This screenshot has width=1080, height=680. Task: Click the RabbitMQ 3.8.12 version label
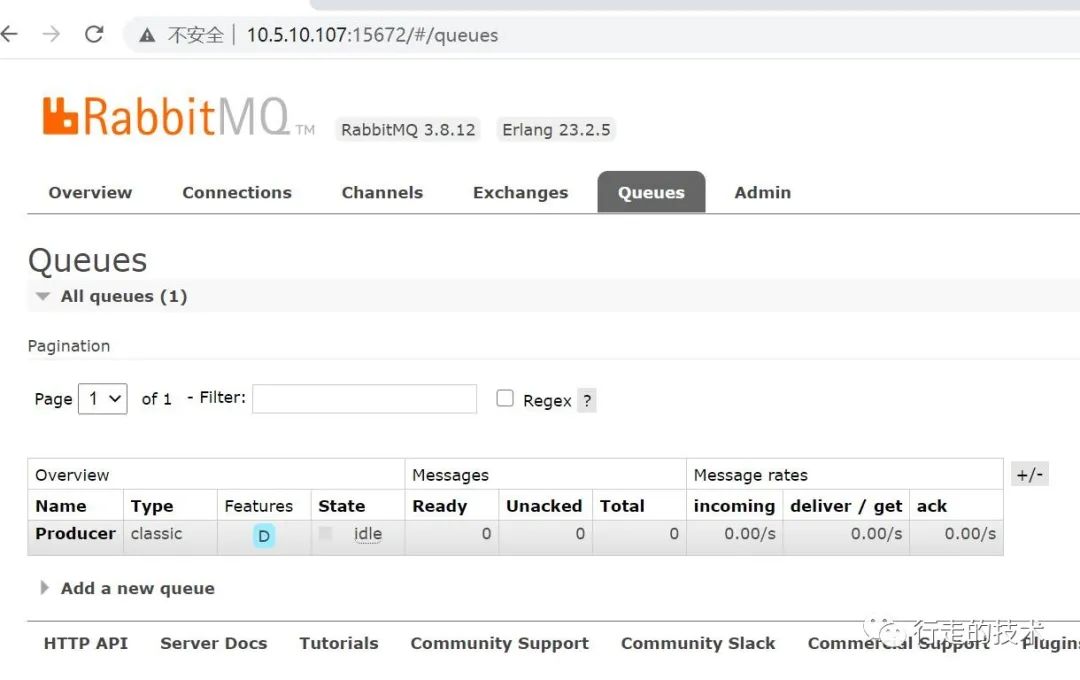click(x=408, y=130)
